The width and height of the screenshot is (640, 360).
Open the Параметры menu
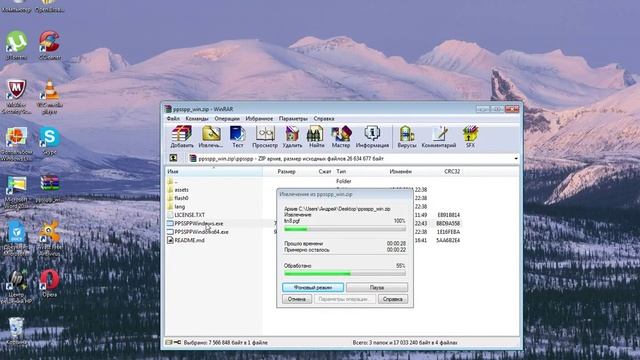293,118
